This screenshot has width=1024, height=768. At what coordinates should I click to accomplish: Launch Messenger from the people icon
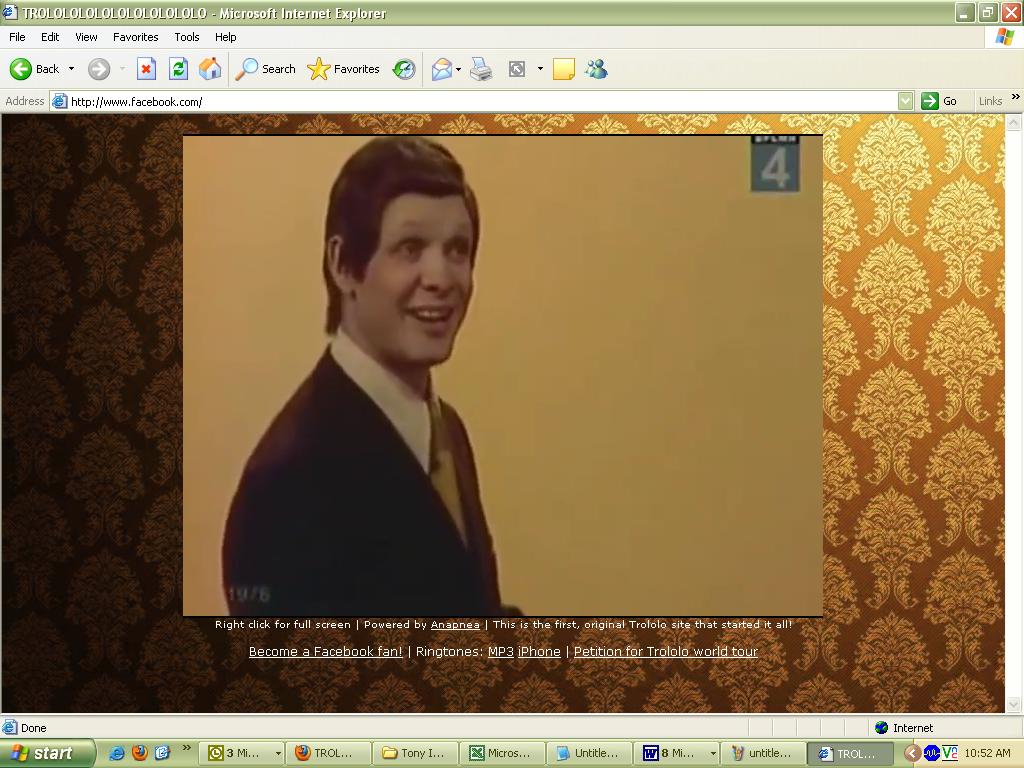596,69
